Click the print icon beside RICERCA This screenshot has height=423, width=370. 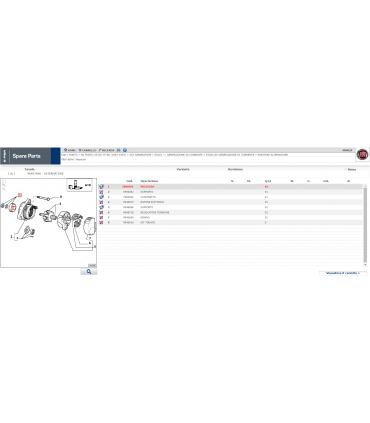(x=118, y=150)
